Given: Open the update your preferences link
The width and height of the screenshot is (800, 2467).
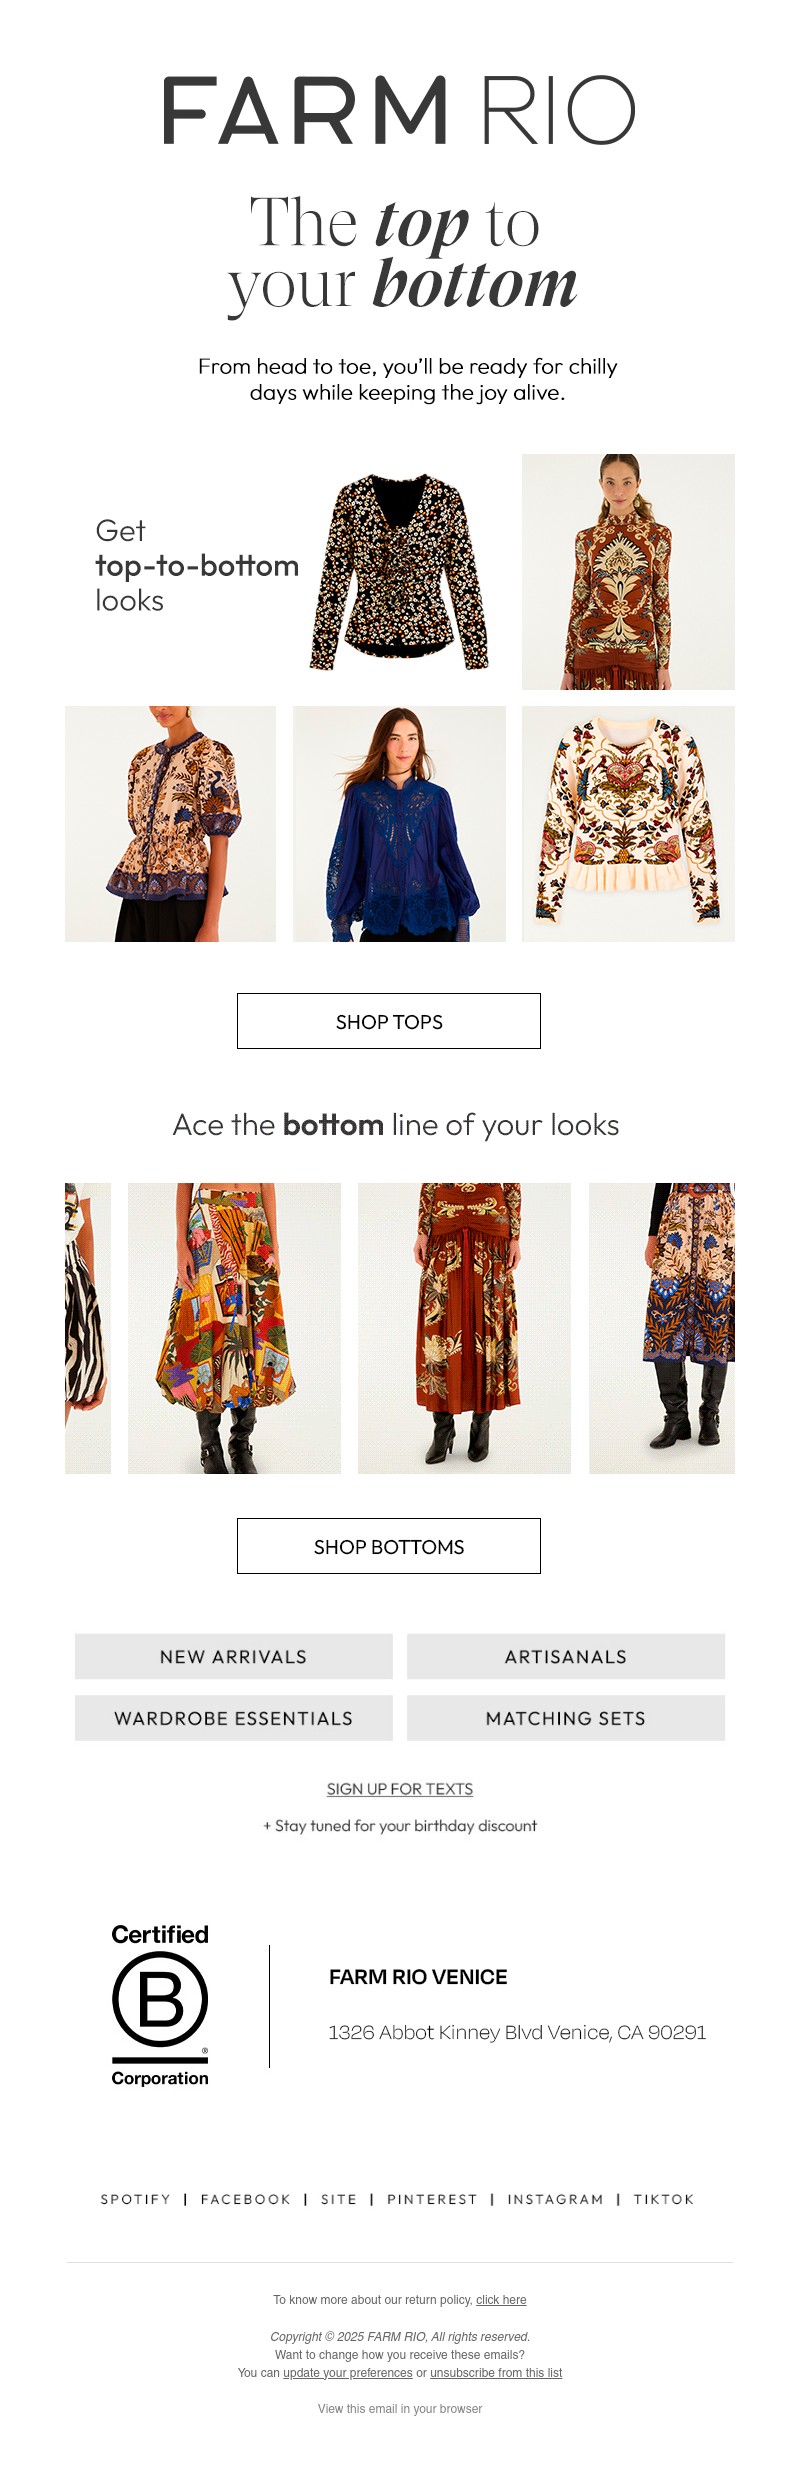Looking at the screenshot, I should click(x=347, y=2373).
